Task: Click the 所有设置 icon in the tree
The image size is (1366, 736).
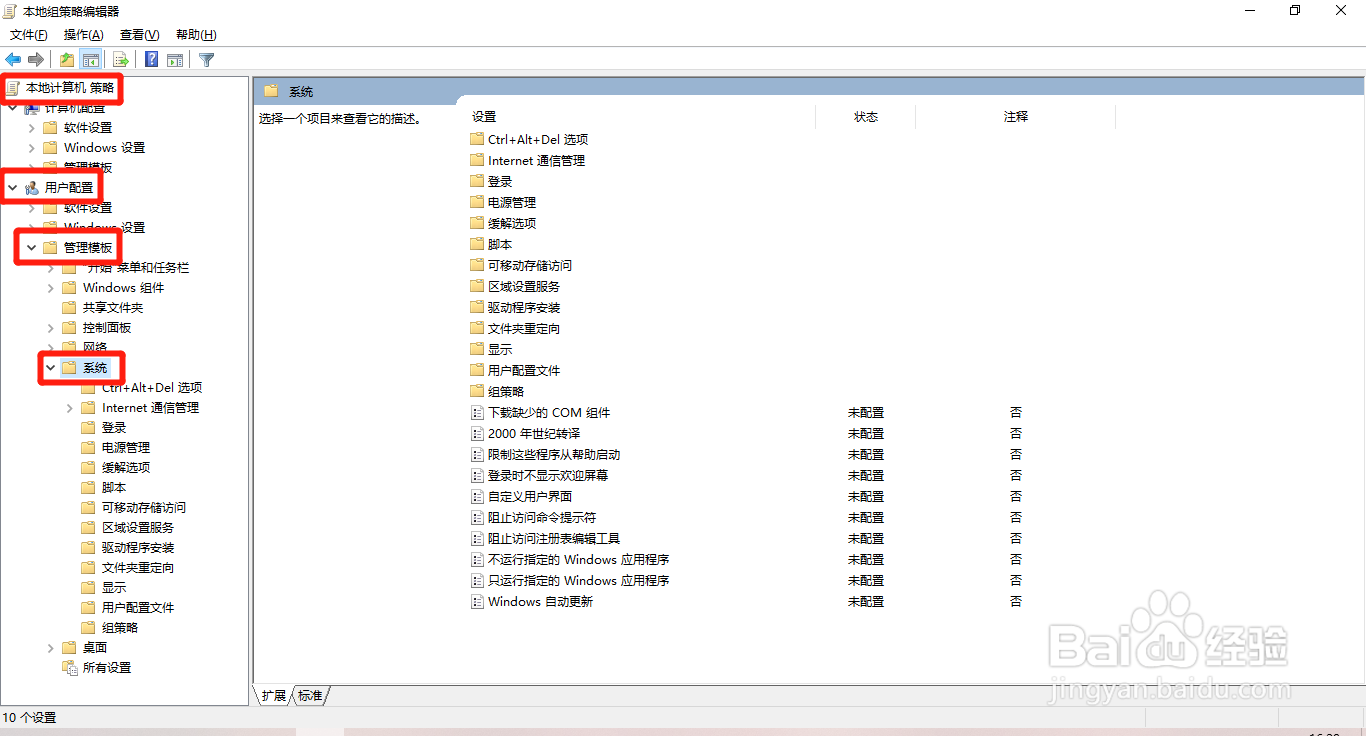Action: [69, 667]
